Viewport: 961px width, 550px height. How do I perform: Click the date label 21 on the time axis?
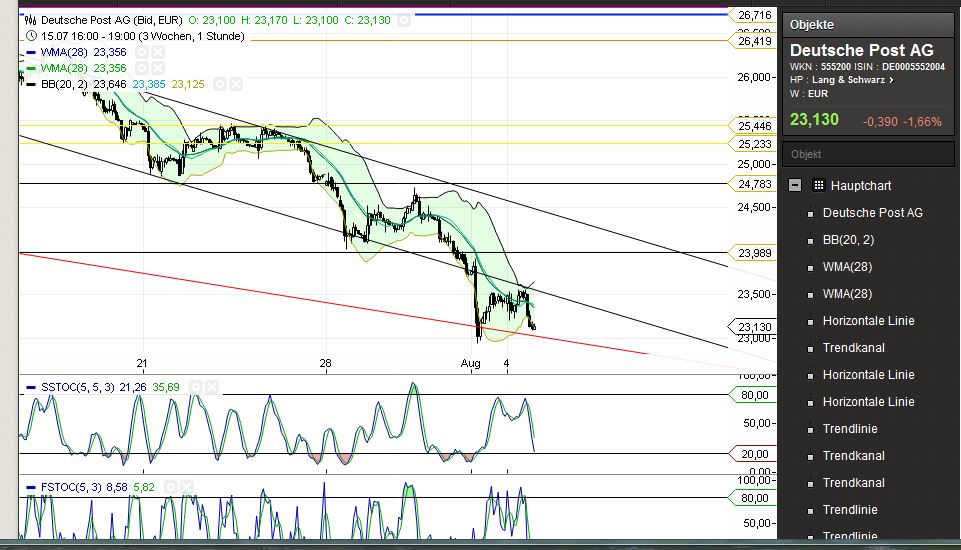pos(142,364)
